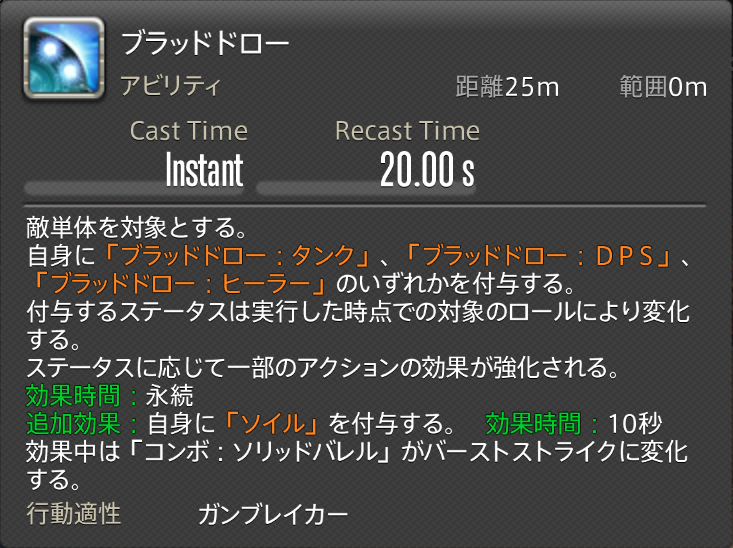The height and width of the screenshot is (548, 733).
Task: Click the 20.00 s recast value
Action: point(427,170)
